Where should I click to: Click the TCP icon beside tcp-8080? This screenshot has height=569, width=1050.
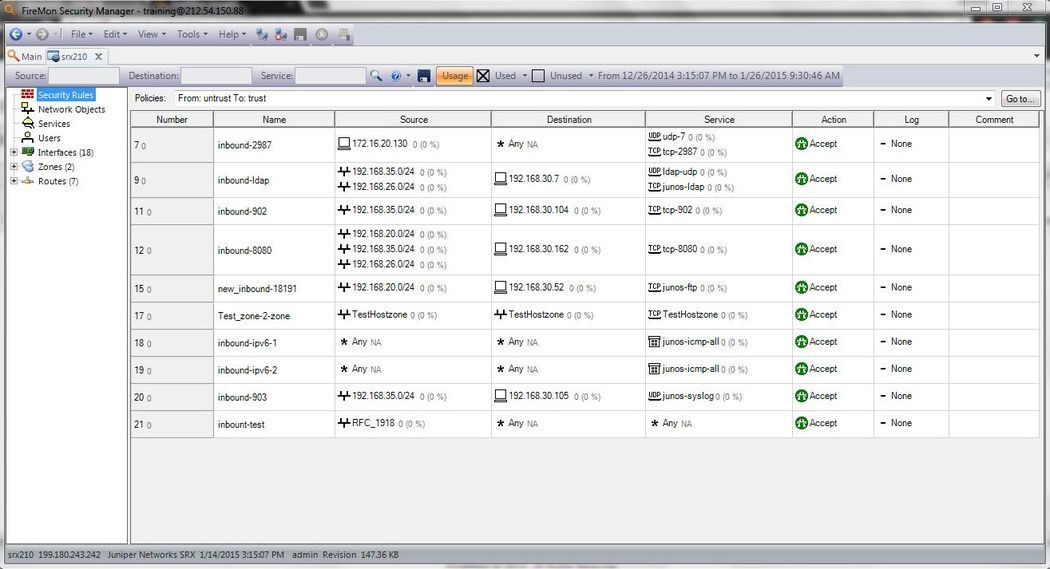point(654,248)
